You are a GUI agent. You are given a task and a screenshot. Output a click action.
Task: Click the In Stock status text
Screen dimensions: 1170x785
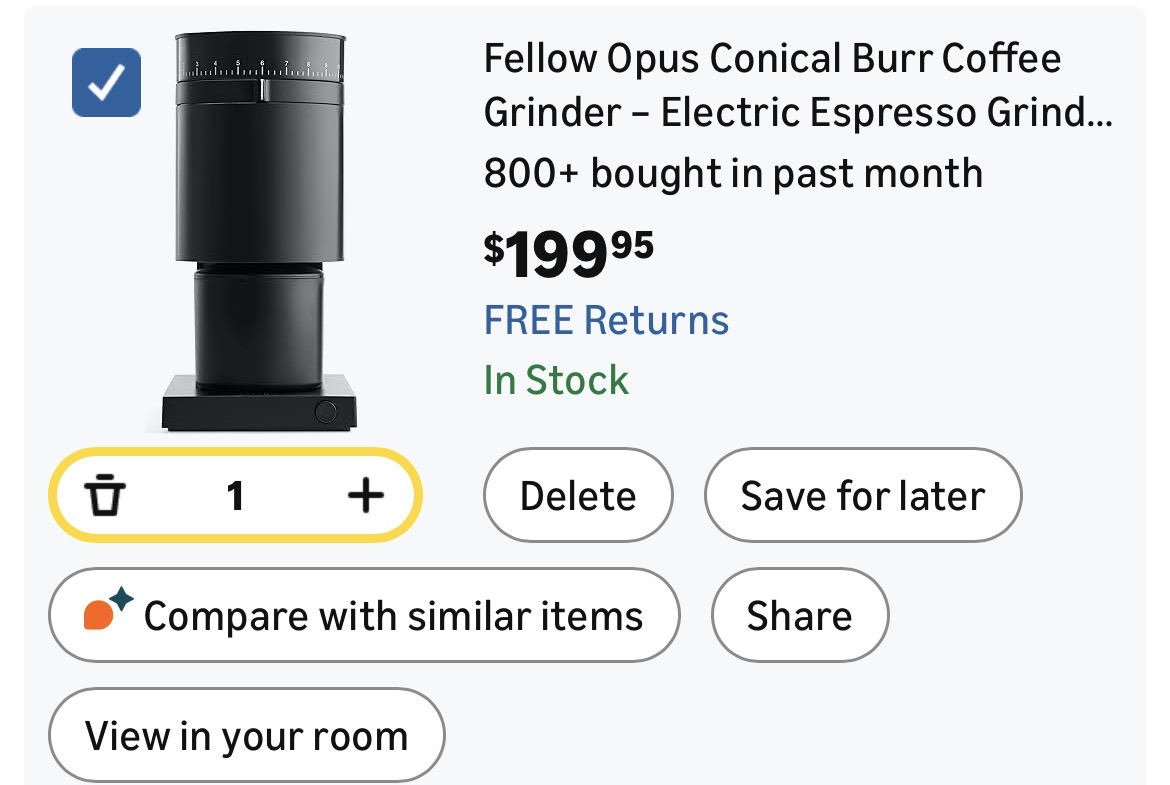point(556,381)
